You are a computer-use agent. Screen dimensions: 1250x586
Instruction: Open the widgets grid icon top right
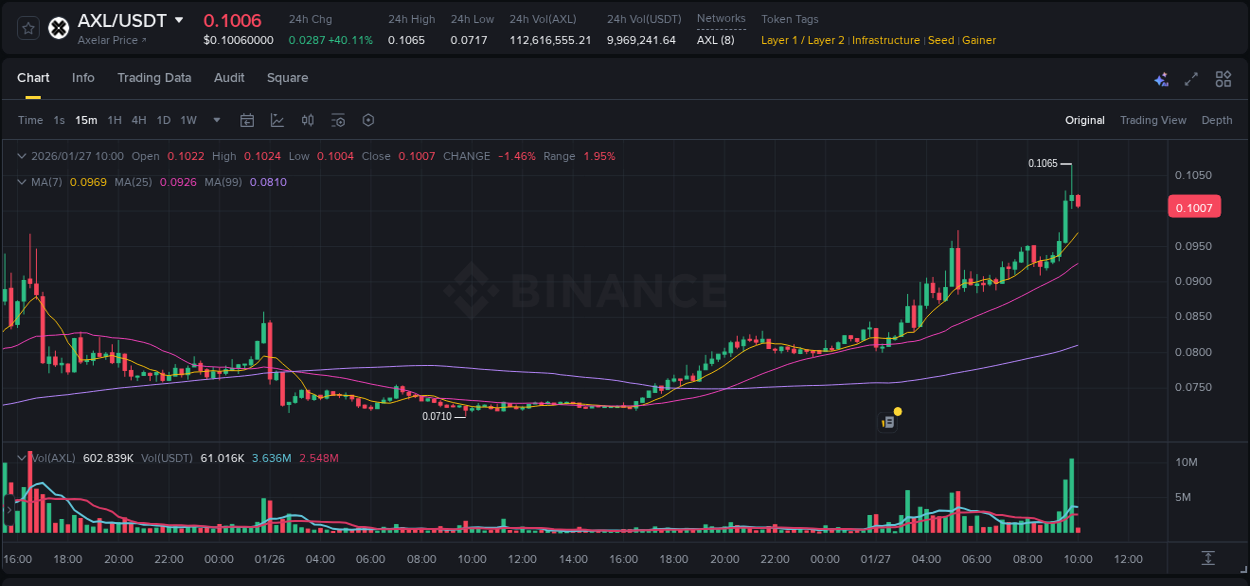point(1223,78)
